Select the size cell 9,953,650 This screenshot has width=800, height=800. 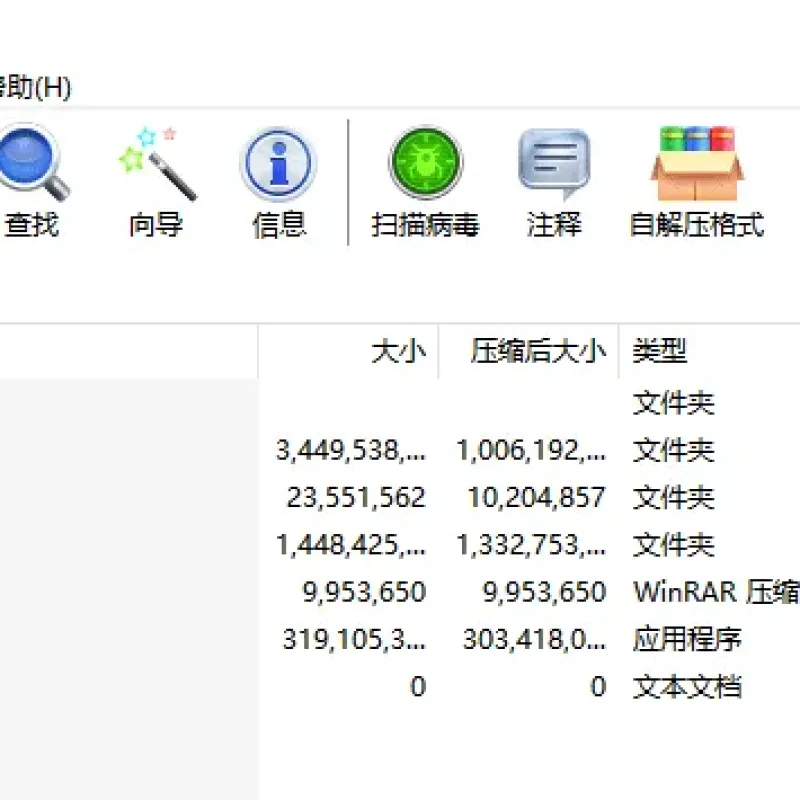[x=364, y=592]
